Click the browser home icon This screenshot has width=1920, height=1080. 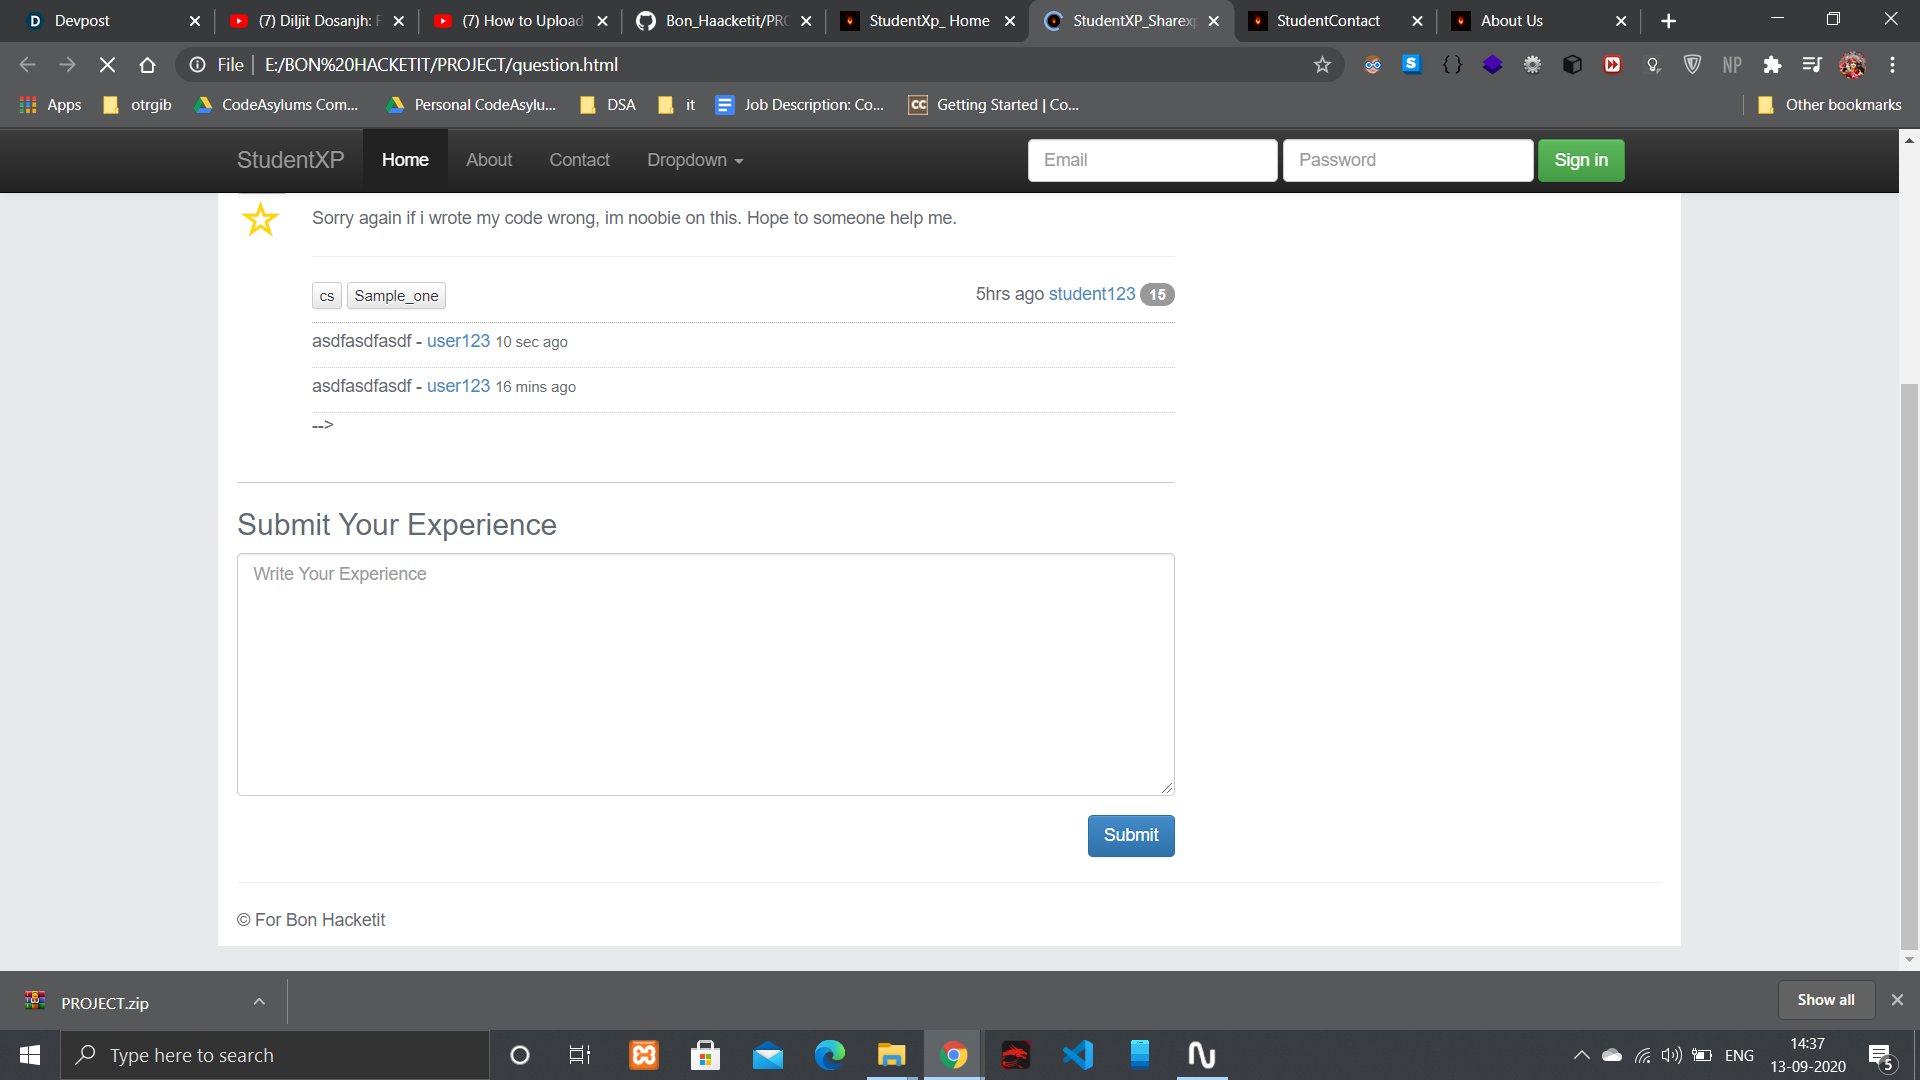click(x=147, y=65)
